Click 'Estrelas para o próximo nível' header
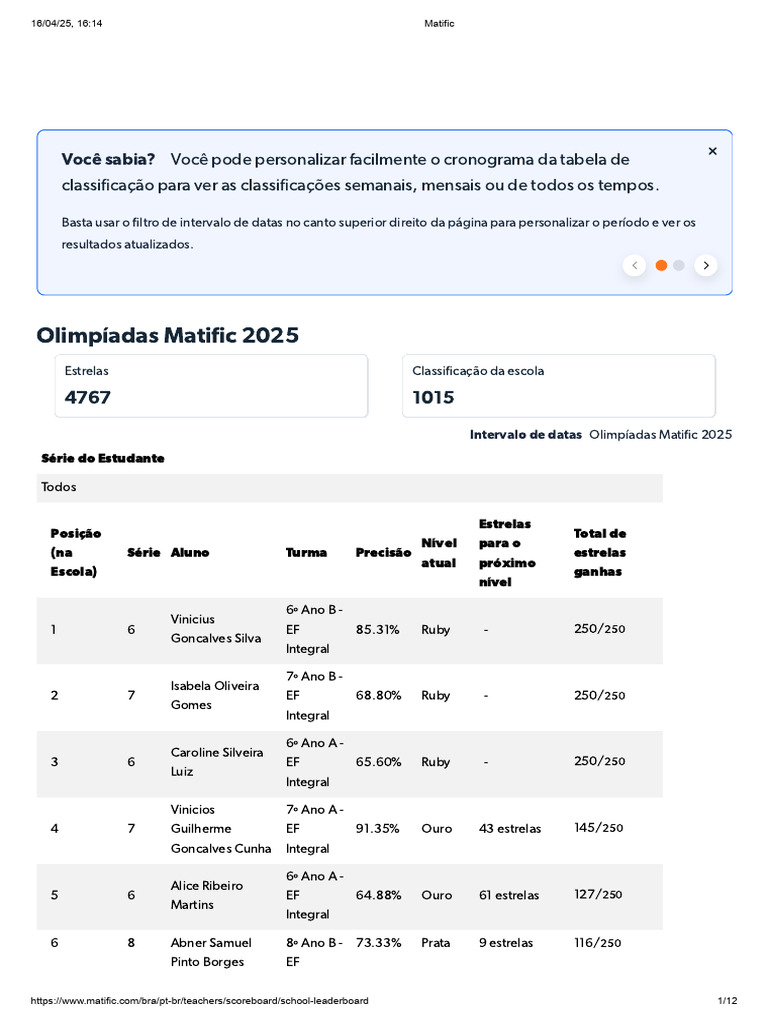The image size is (768, 1024). pyautogui.click(x=507, y=552)
